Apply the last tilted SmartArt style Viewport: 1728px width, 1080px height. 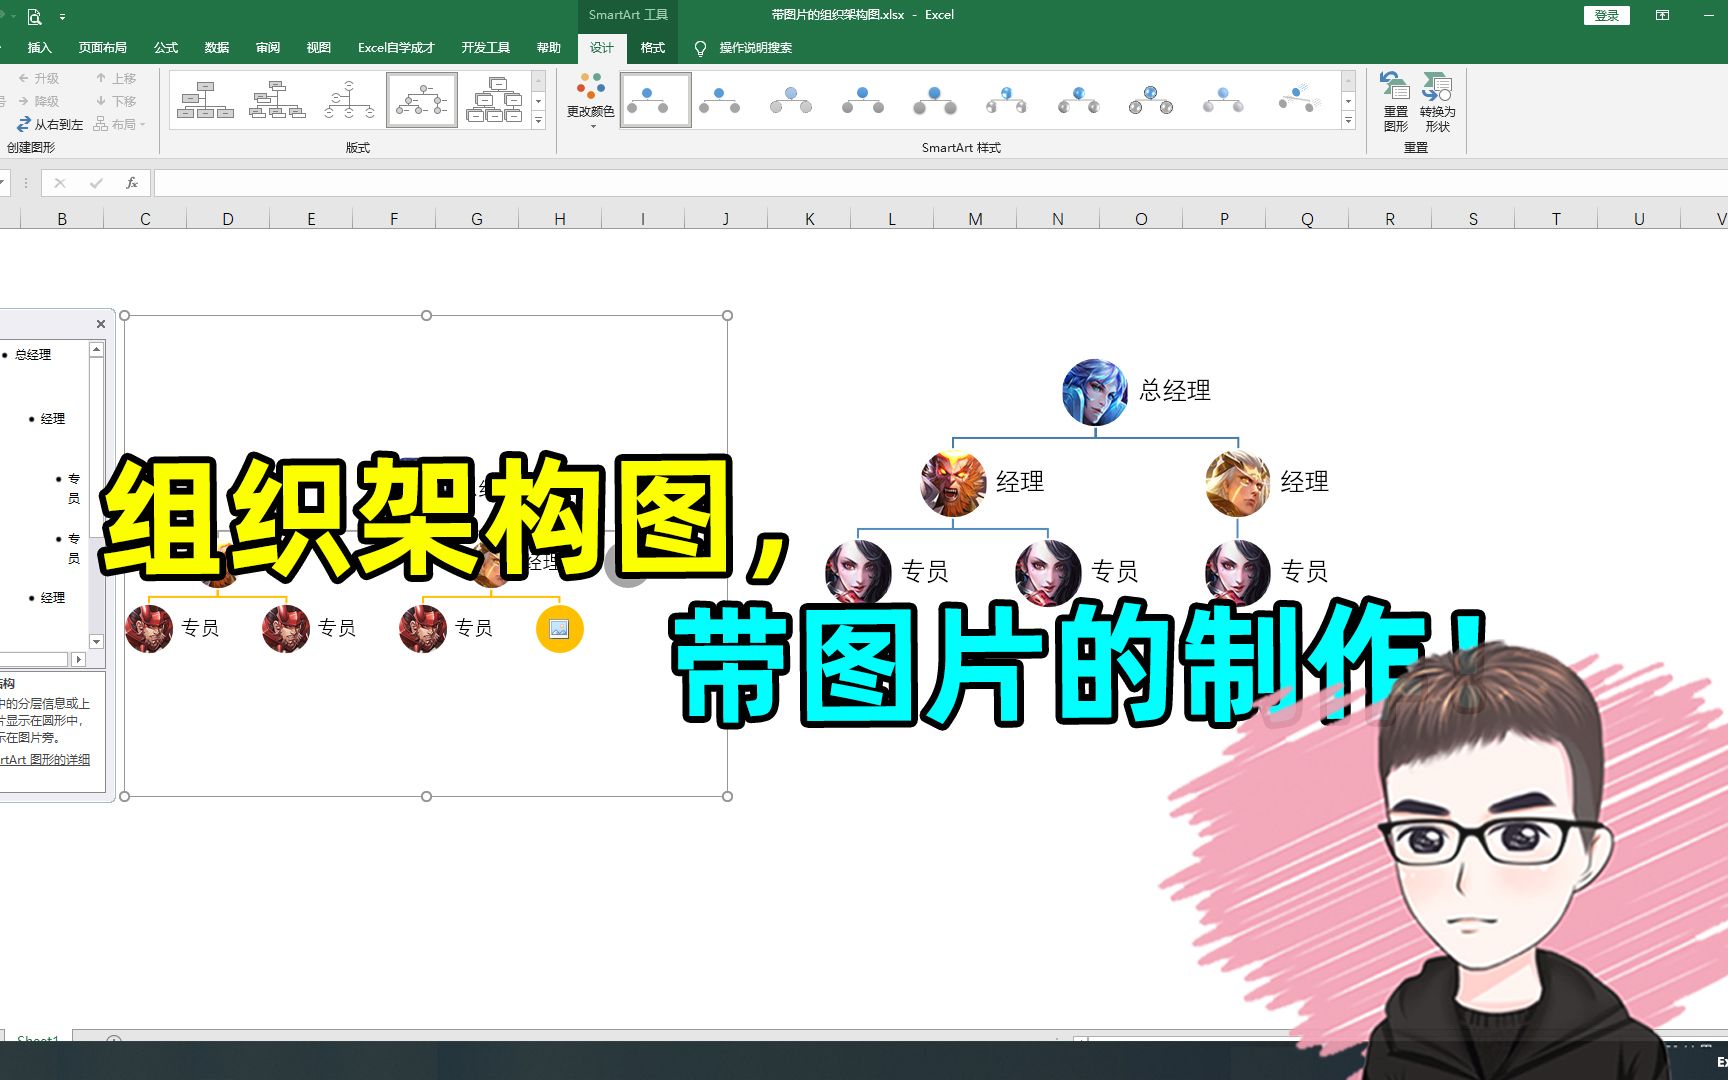pyautogui.click(x=1298, y=100)
